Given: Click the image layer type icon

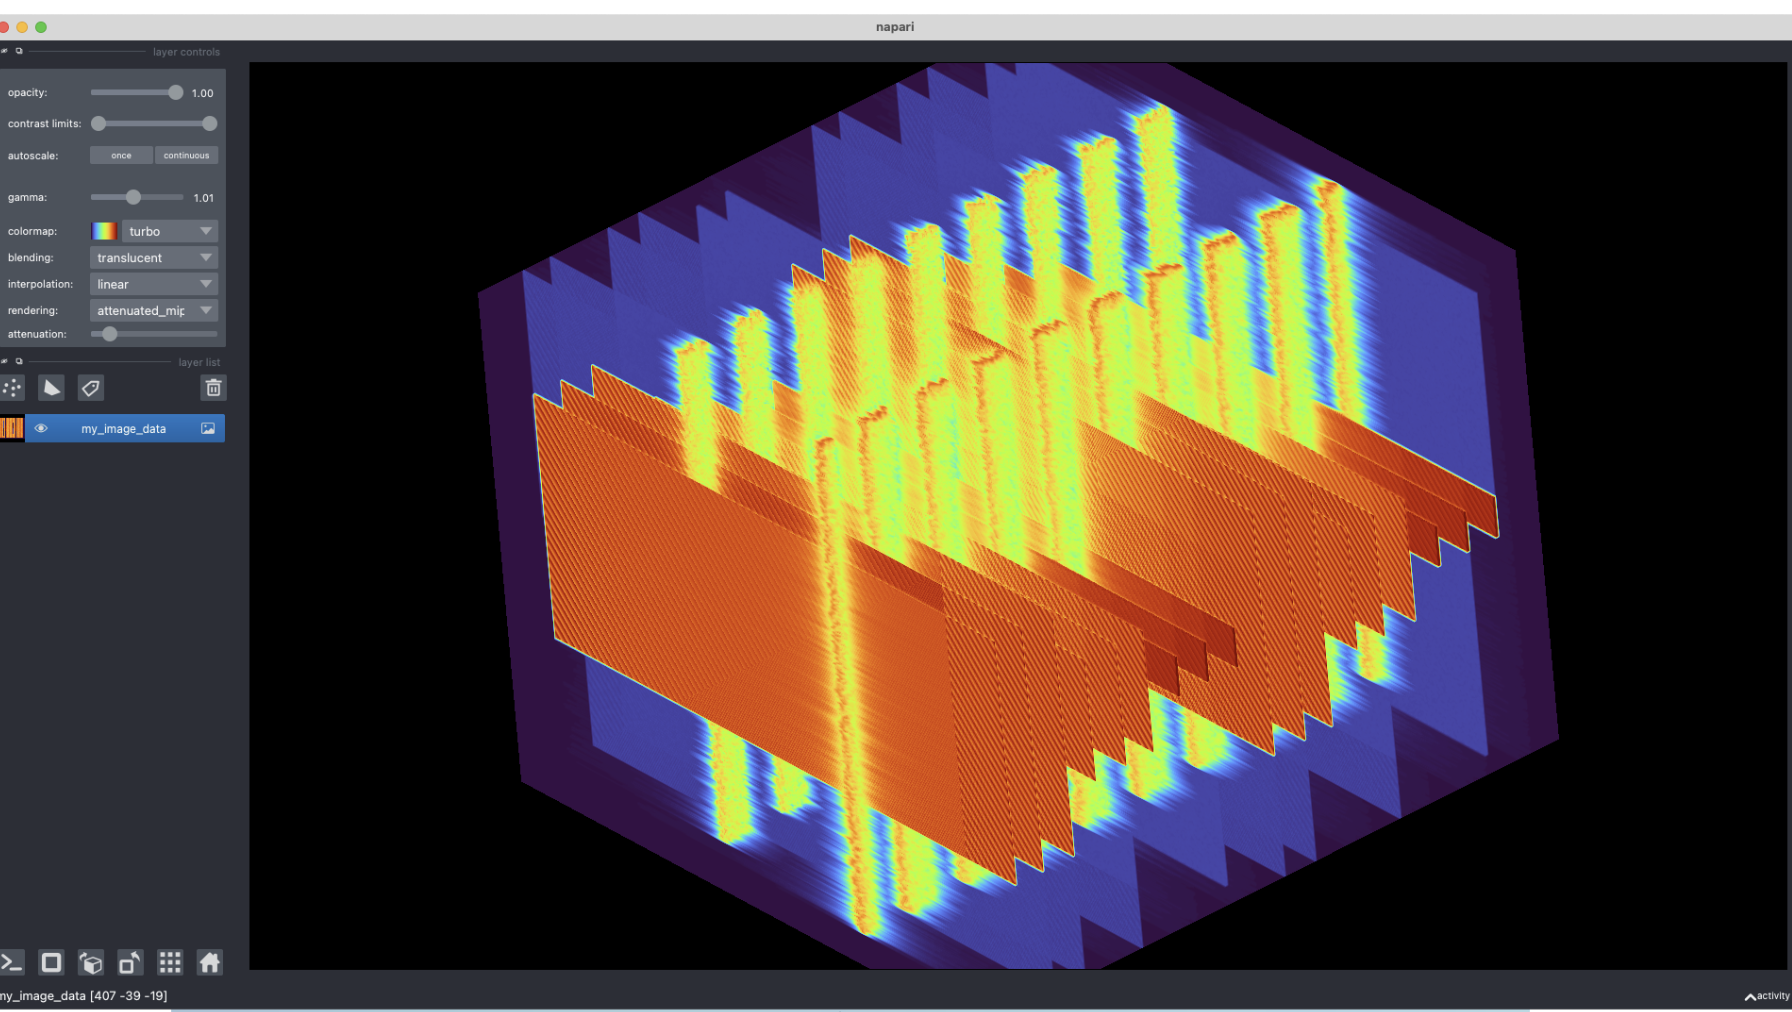Looking at the screenshot, I should pyautogui.click(x=208, y=428).
